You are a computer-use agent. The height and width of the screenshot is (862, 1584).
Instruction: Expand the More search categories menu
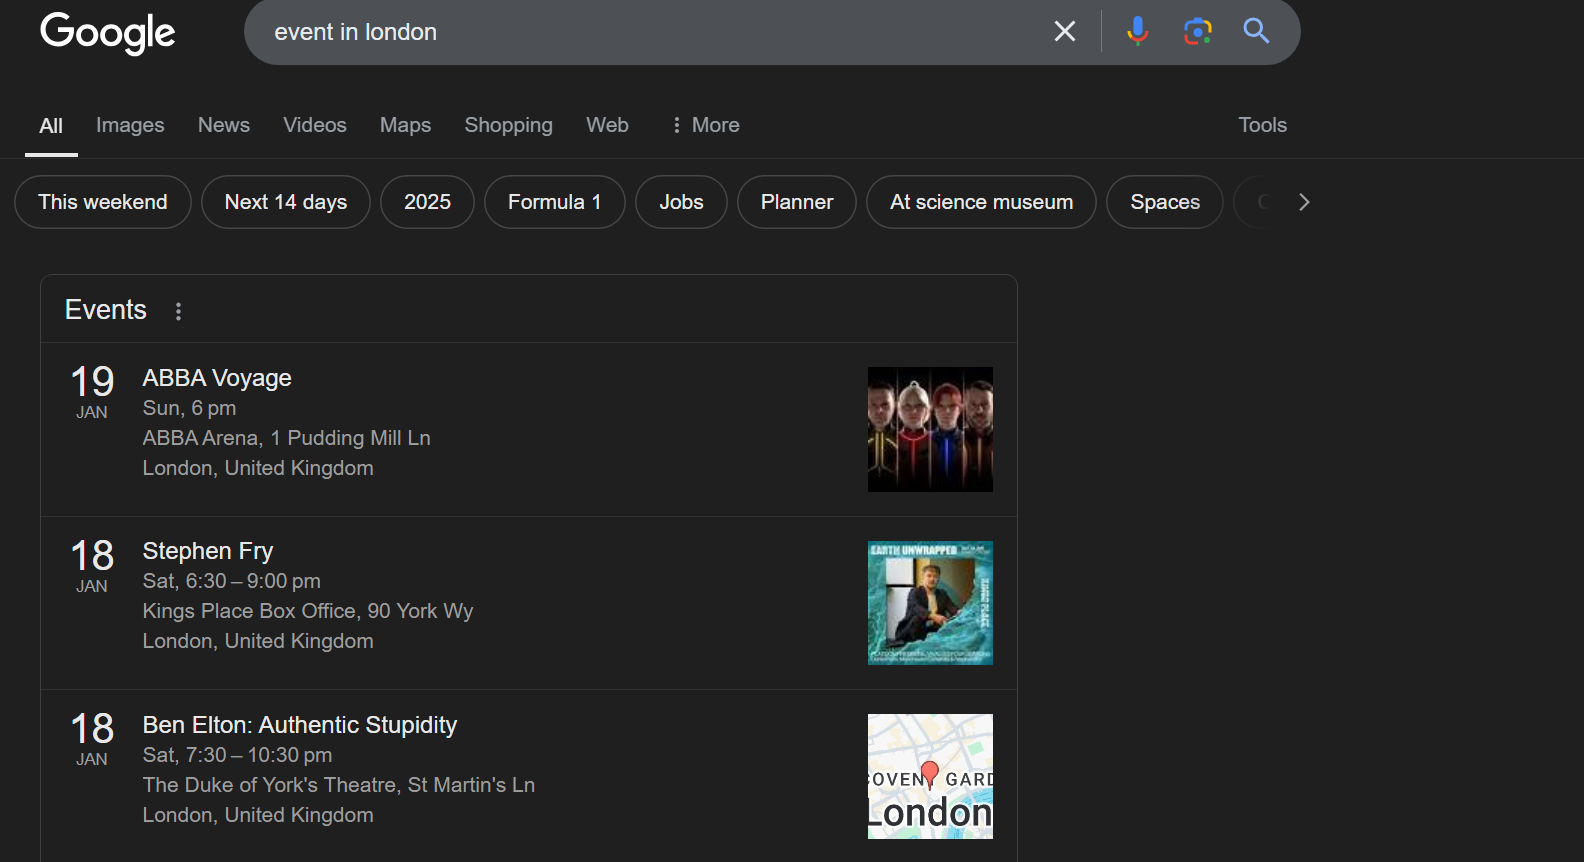click(x=706, y=125)
